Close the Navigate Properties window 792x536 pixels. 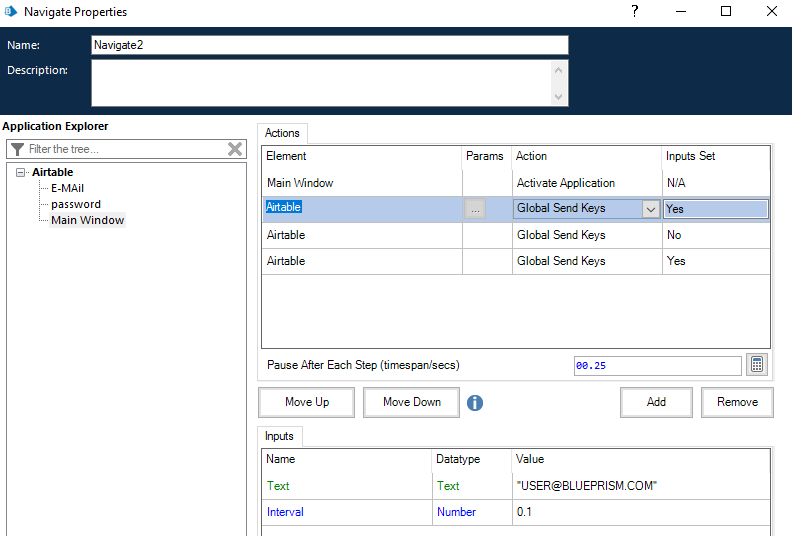pyautogui.click(x=771, y=11)
